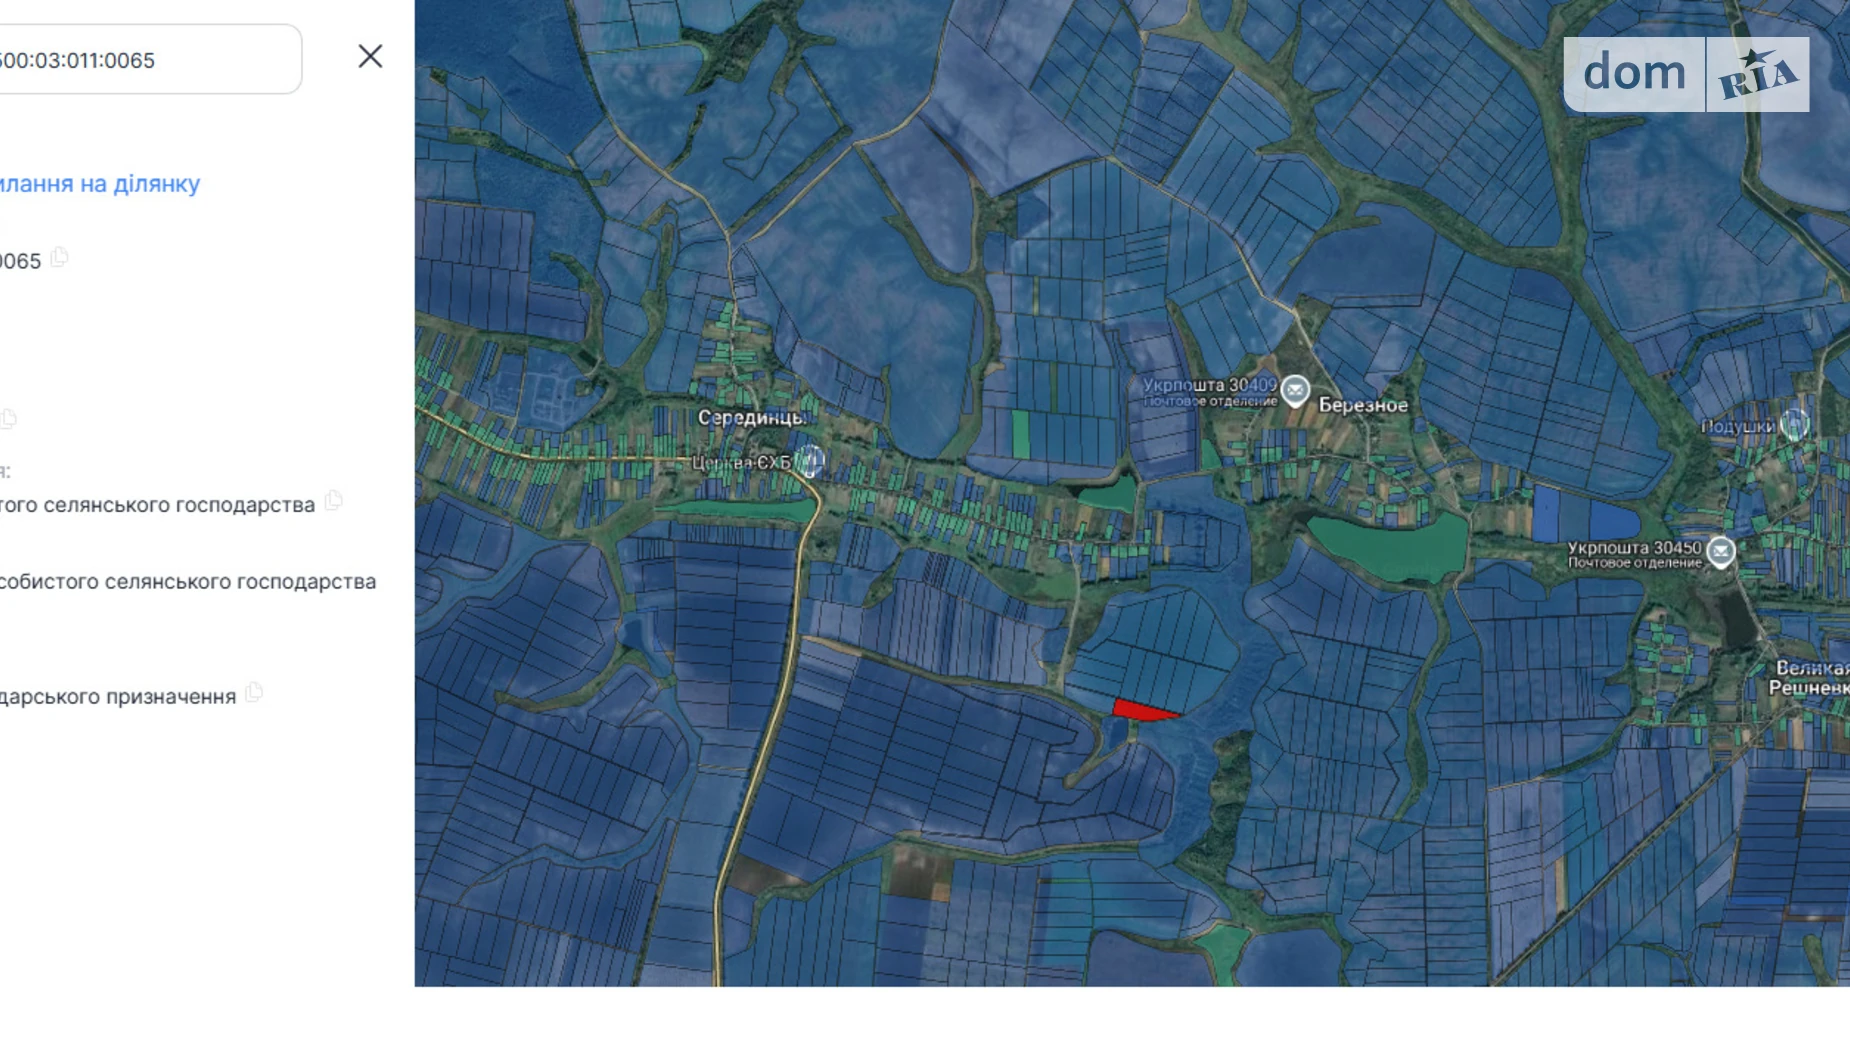Screen dimensions: 1850x1040
Task: Select the red highlighted land parcel
Action: point(1140,710)
